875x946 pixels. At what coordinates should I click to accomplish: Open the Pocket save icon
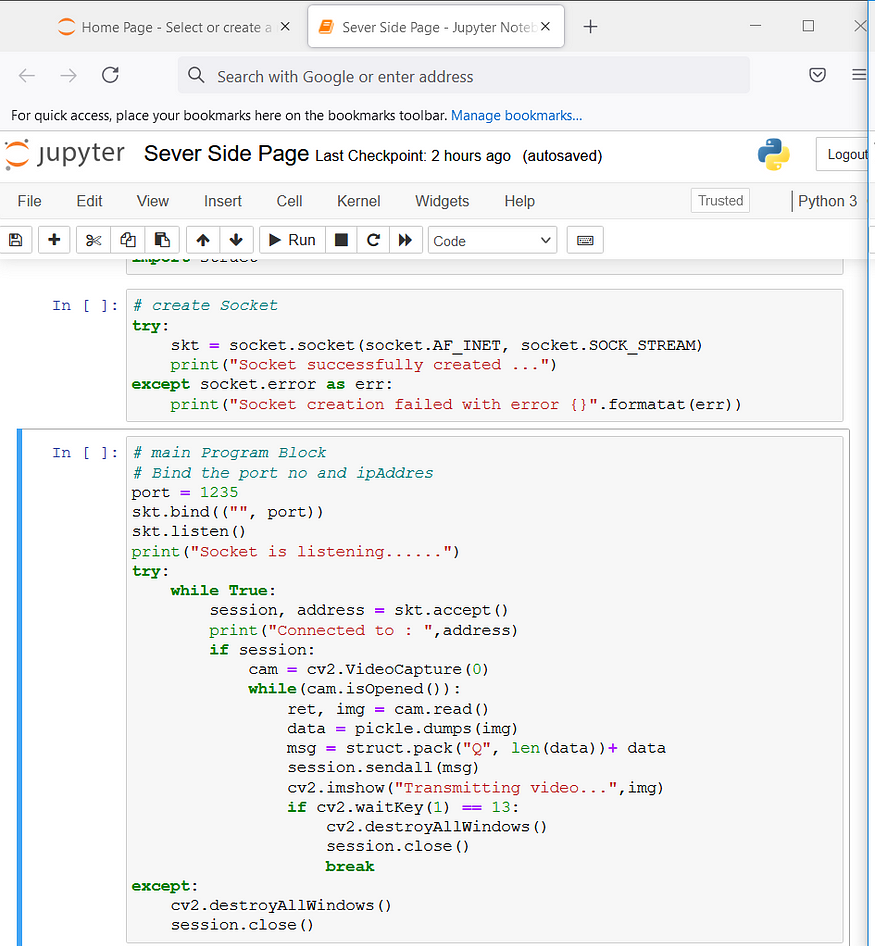pyautogui.click(x=817, y=75)
